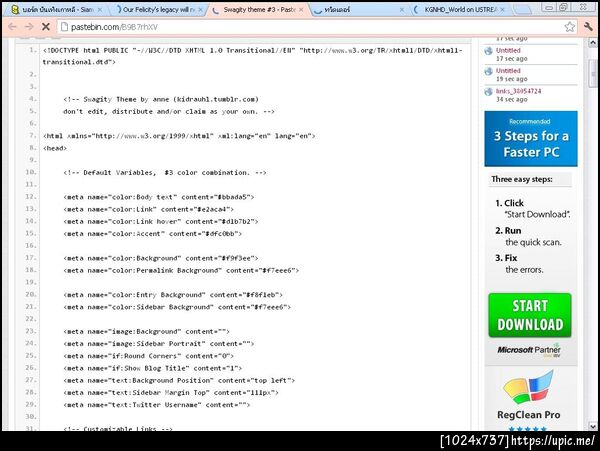Click the pastebin.com address bar
The height and width of the screenshot is (451, 600).
click(312, 27)
